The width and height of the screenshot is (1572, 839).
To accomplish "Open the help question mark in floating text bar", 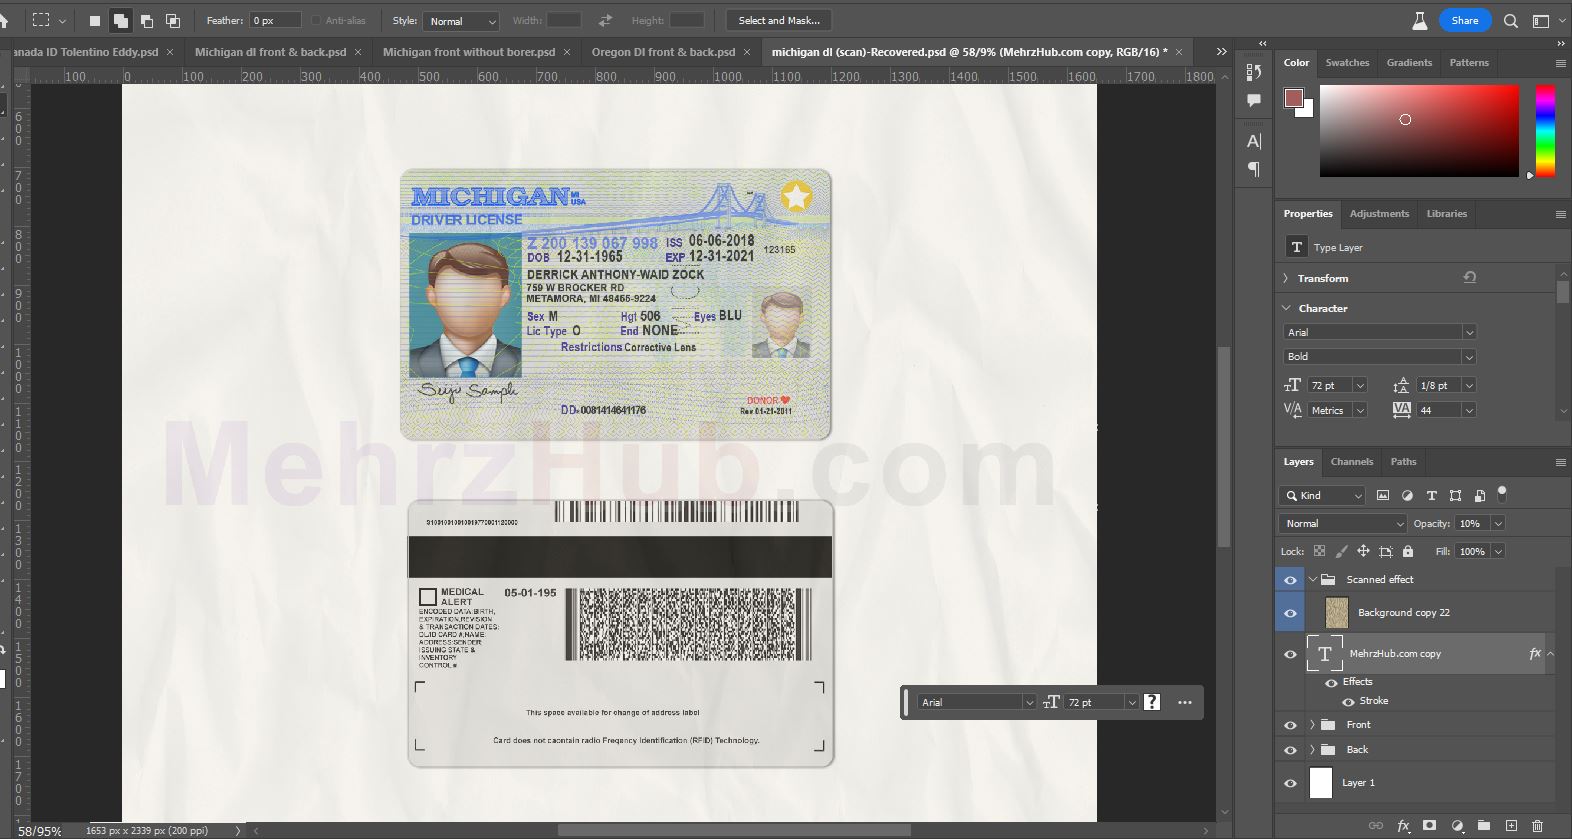I will click(1152, 702).
